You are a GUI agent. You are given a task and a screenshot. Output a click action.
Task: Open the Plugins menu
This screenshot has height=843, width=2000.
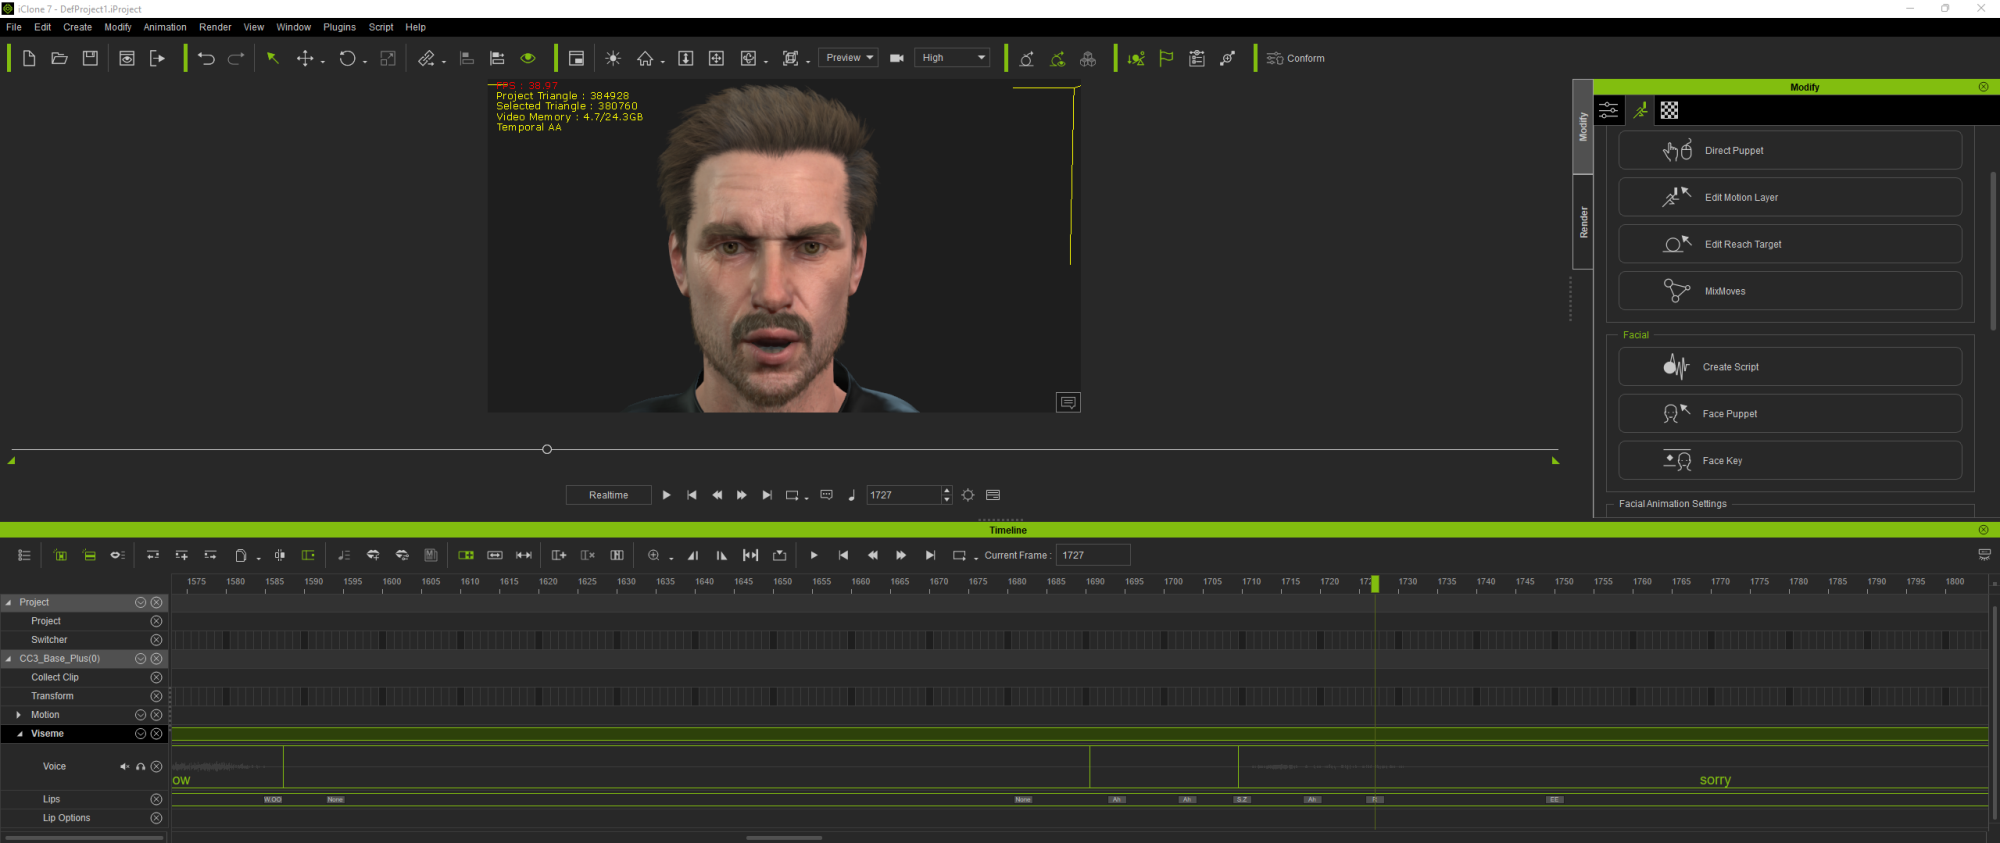coord(339,27)
